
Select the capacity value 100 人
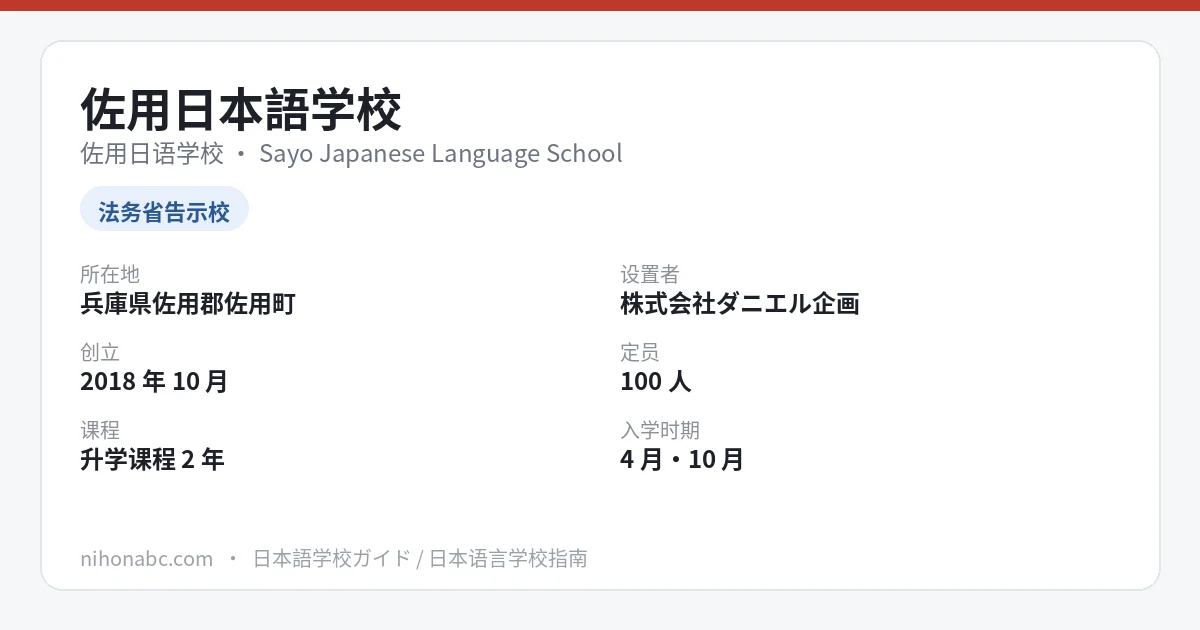pyautogui.click(x=656, y=381)
